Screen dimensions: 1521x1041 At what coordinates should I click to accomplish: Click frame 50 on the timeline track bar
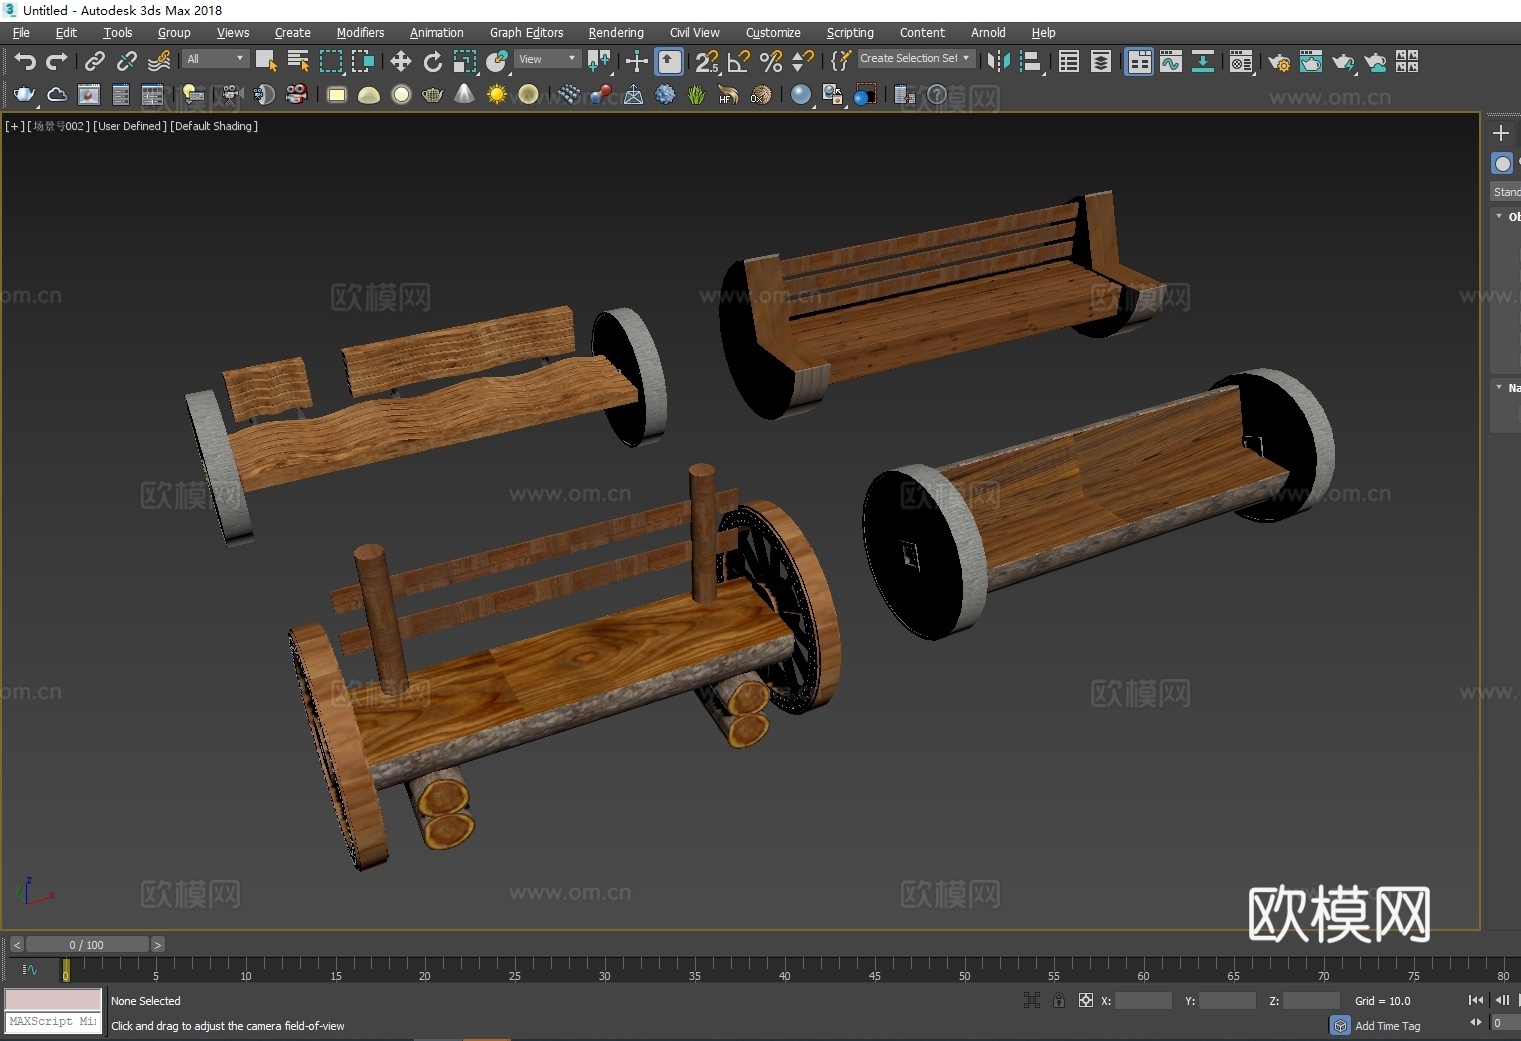[x=964, y=968]
